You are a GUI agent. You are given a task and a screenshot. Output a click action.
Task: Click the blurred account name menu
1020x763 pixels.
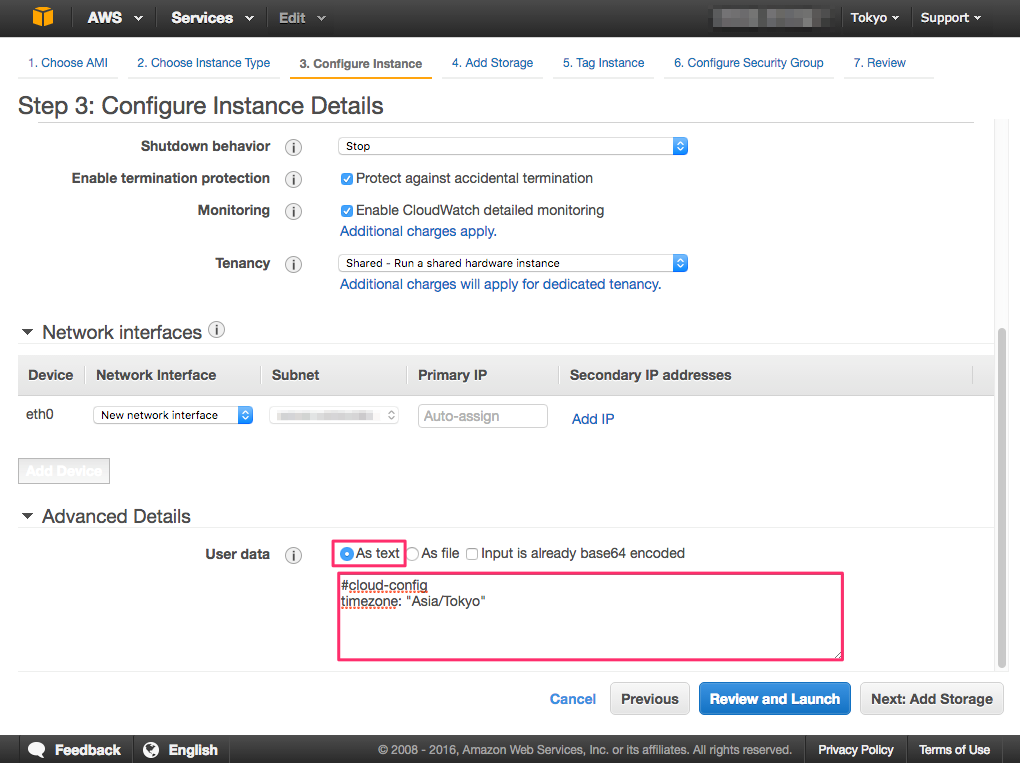click(770, 18)
